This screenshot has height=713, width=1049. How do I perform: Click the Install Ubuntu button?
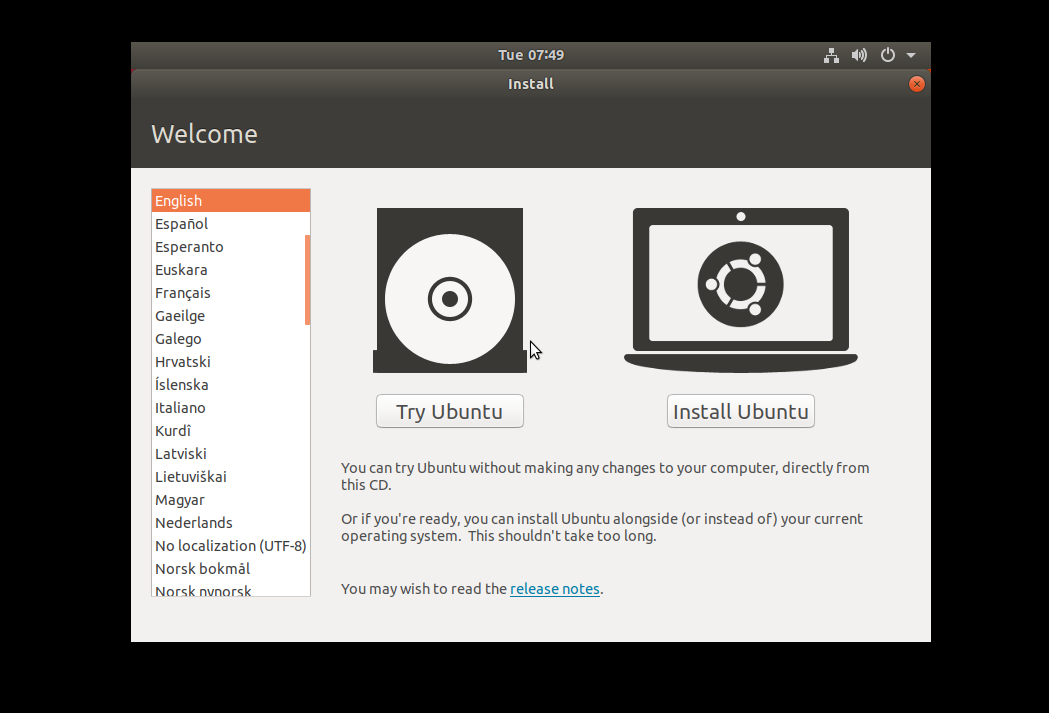click(741, 411)
